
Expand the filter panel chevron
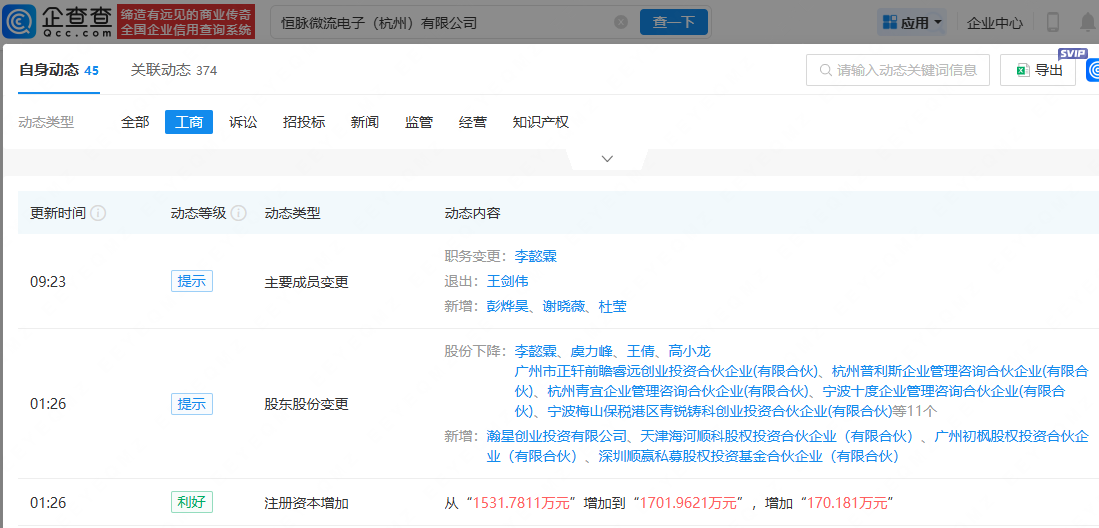[x=607, y=159]
